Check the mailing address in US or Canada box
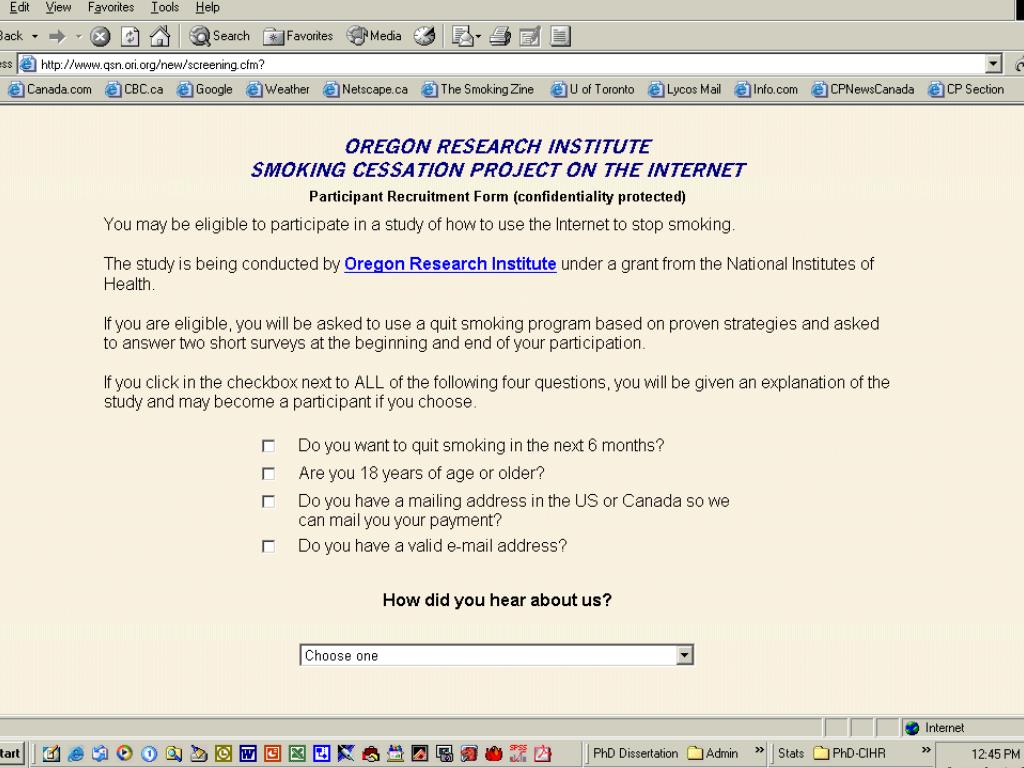Viewport: 1024px width, 768px height. (x=268, y=502)
